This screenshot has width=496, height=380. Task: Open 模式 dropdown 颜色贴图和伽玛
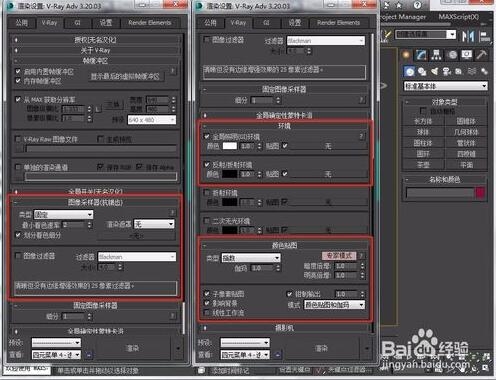334,305
